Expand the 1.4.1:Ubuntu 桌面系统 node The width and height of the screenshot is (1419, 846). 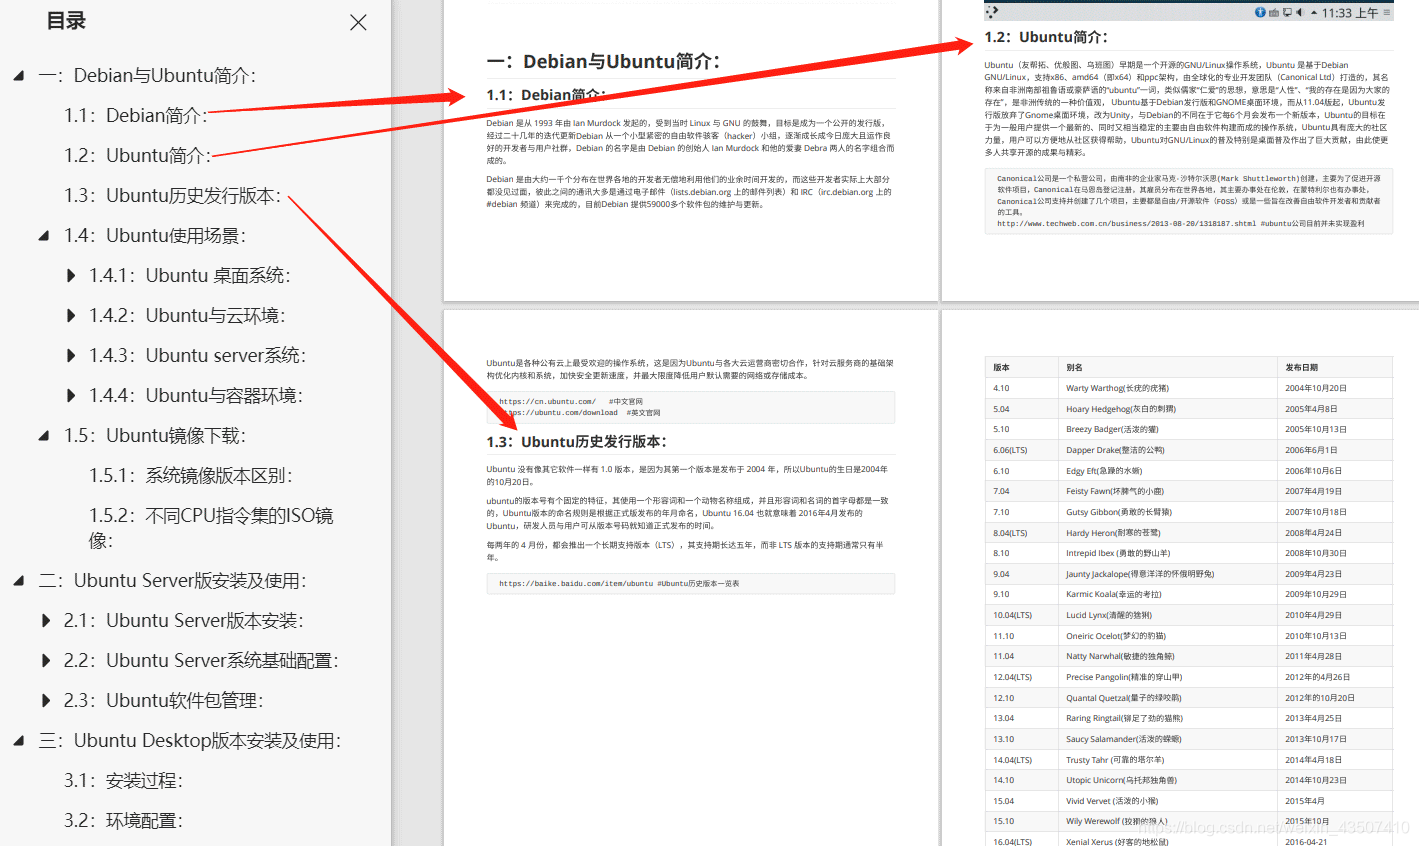(x=71, y=276)
